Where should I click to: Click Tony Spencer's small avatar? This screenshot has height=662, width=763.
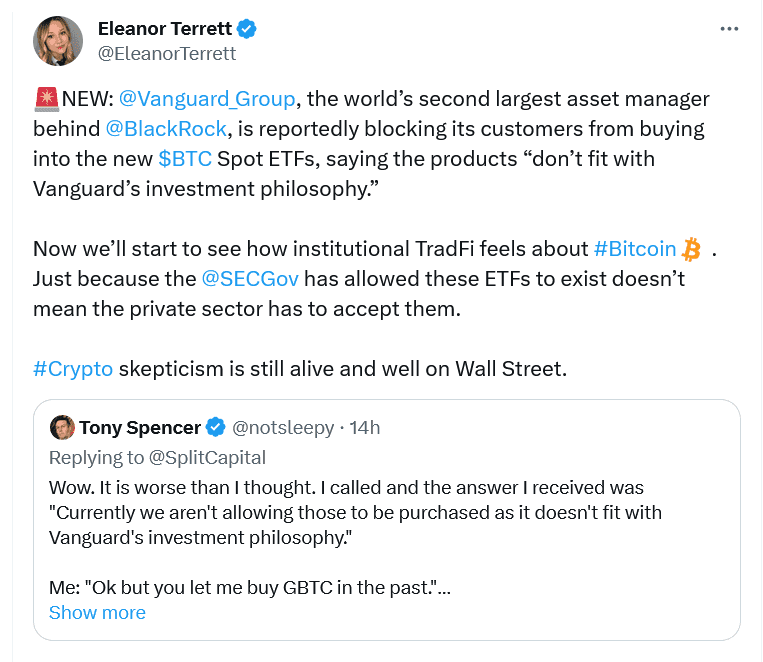pyautogui.click(x=62, y=428)
